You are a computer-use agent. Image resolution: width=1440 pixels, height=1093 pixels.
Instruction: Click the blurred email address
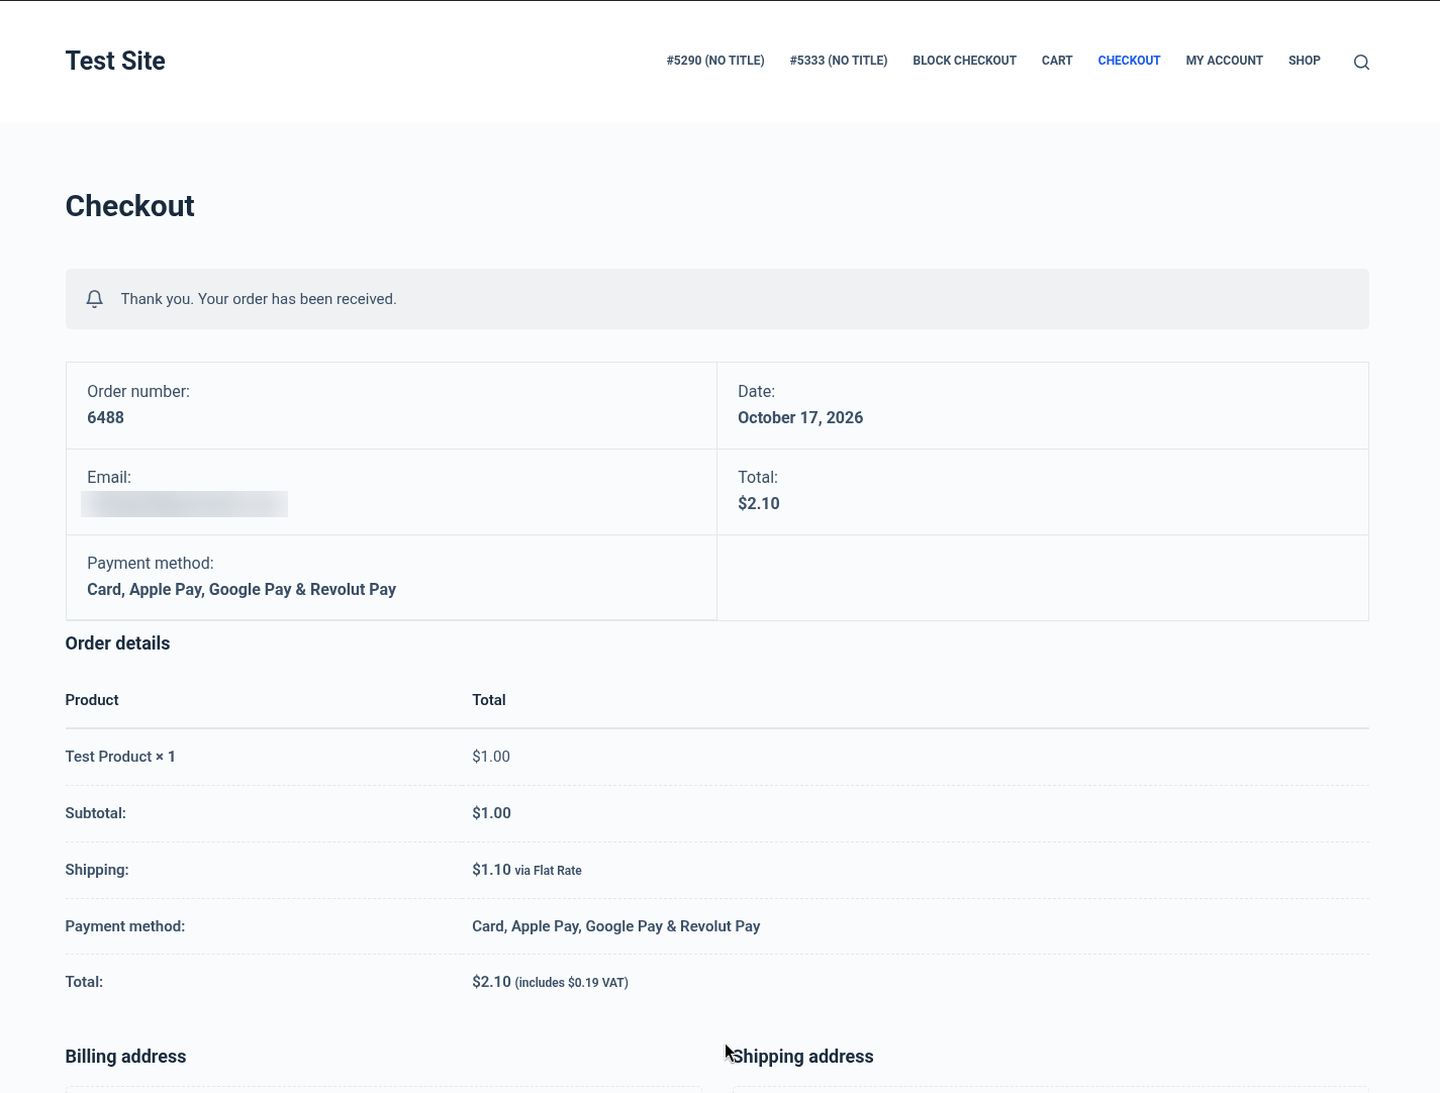[184, 504]
